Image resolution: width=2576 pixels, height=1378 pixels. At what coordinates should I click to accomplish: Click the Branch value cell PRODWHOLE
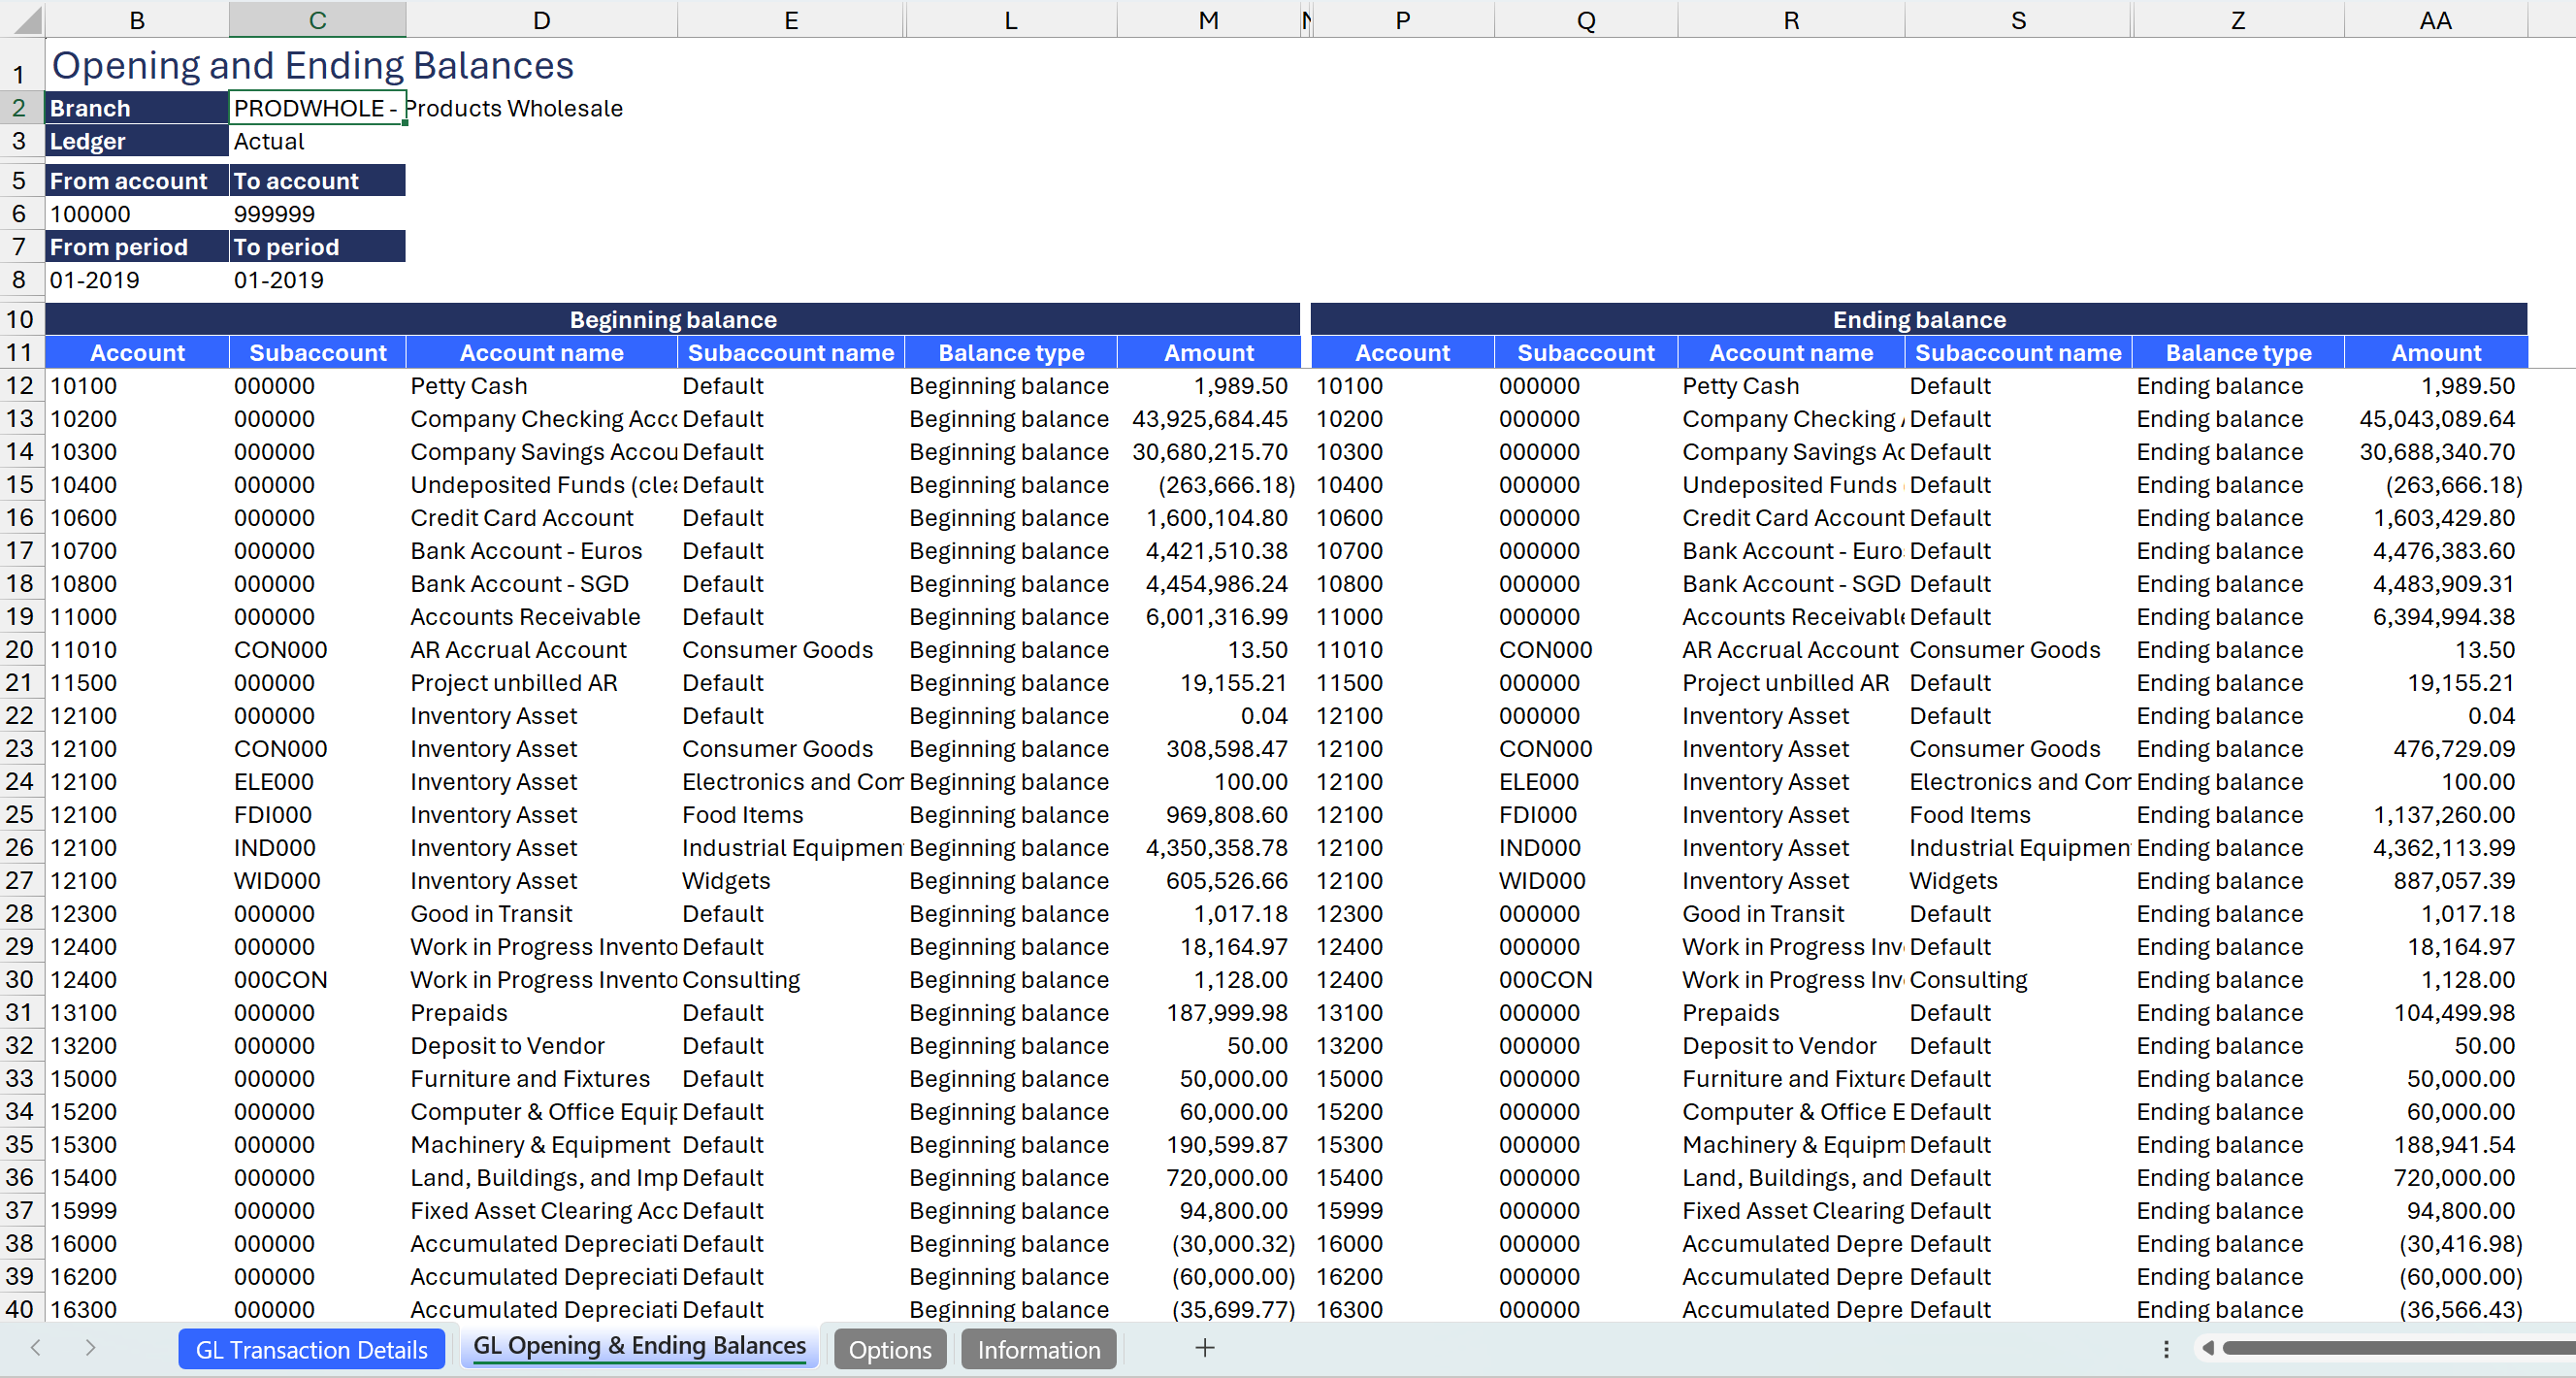coord(316,108)
